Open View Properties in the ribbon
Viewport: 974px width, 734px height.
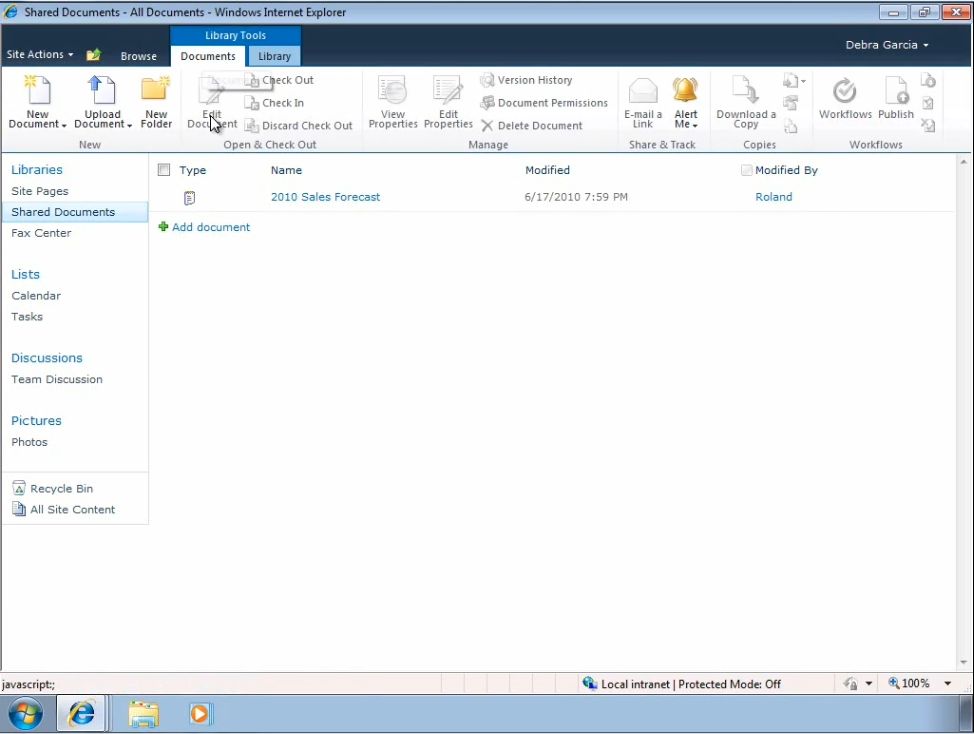point(392,91)
